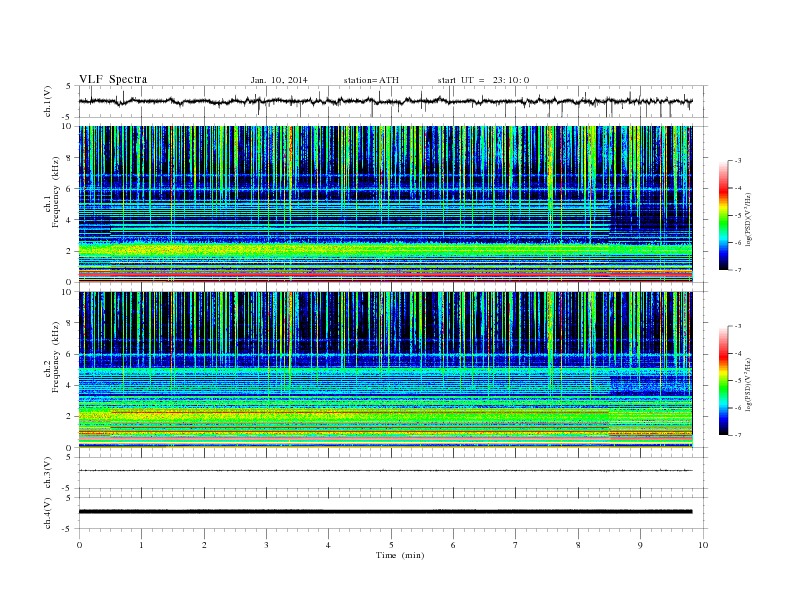Click inside the ch.1 spectrogram panel
This screenshot has height=612, width=792.
[385, 204]
